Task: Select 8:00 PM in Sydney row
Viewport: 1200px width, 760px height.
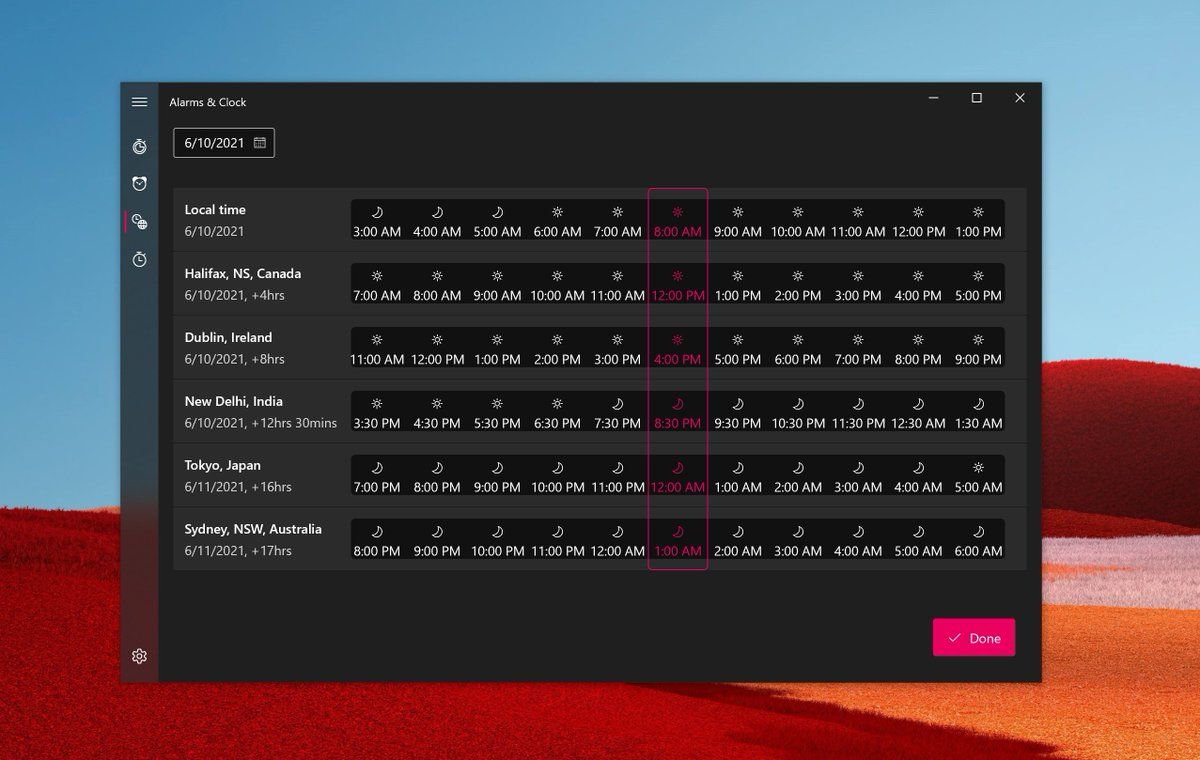Action: click(x=377, y=541)
